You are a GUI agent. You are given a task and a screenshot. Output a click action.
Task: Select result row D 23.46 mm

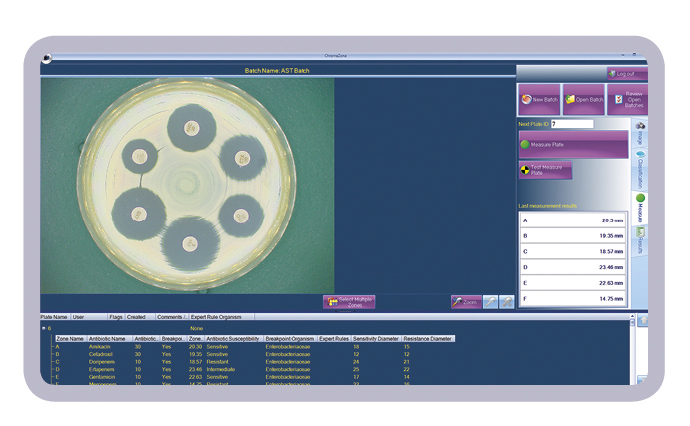click(x=573, y=267)
